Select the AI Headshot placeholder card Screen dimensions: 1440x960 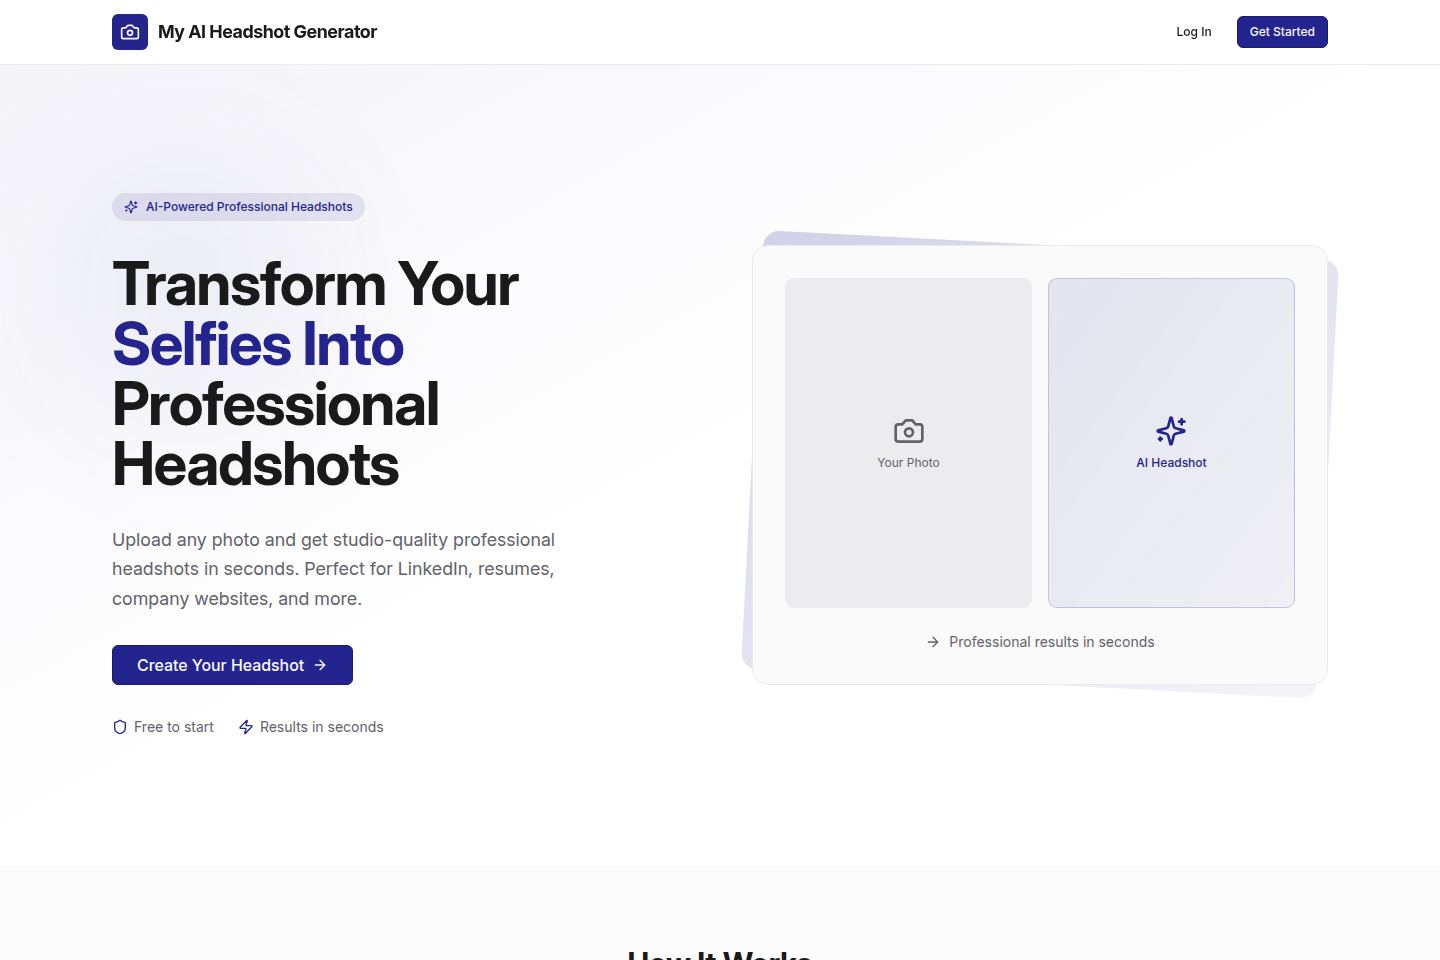(1171, 443)
